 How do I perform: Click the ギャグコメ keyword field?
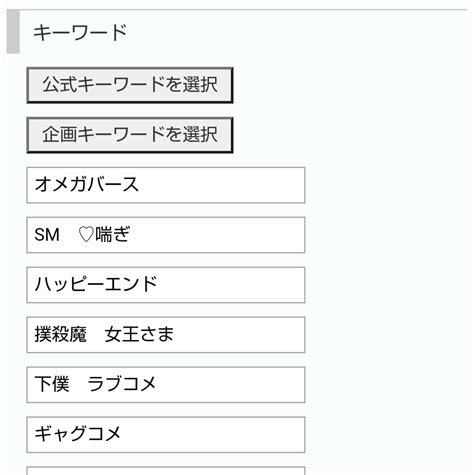[x=166, y=435]
